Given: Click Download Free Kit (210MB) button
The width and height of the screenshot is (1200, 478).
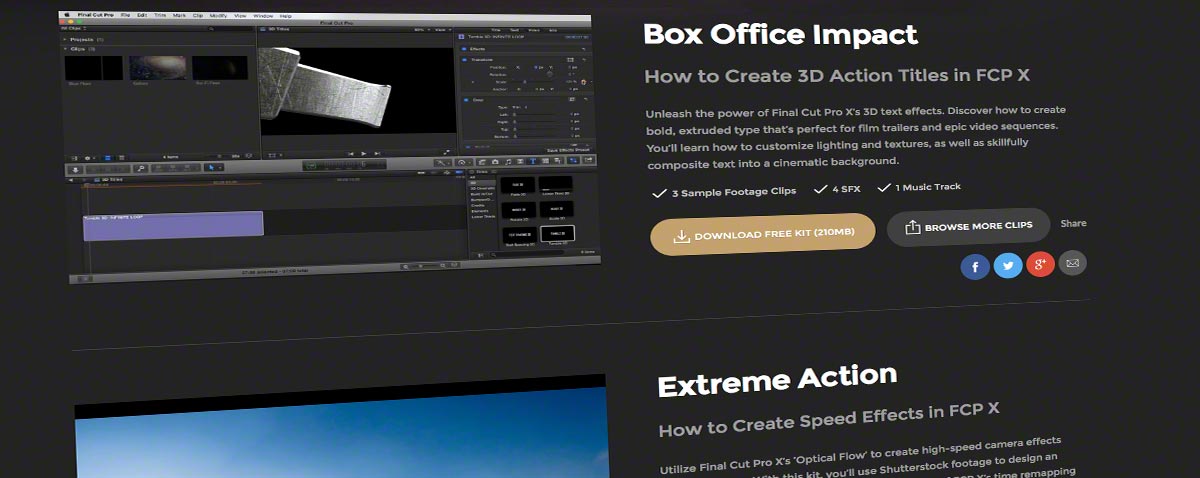Looking at the screenshot, I should [x=763, y=235].
